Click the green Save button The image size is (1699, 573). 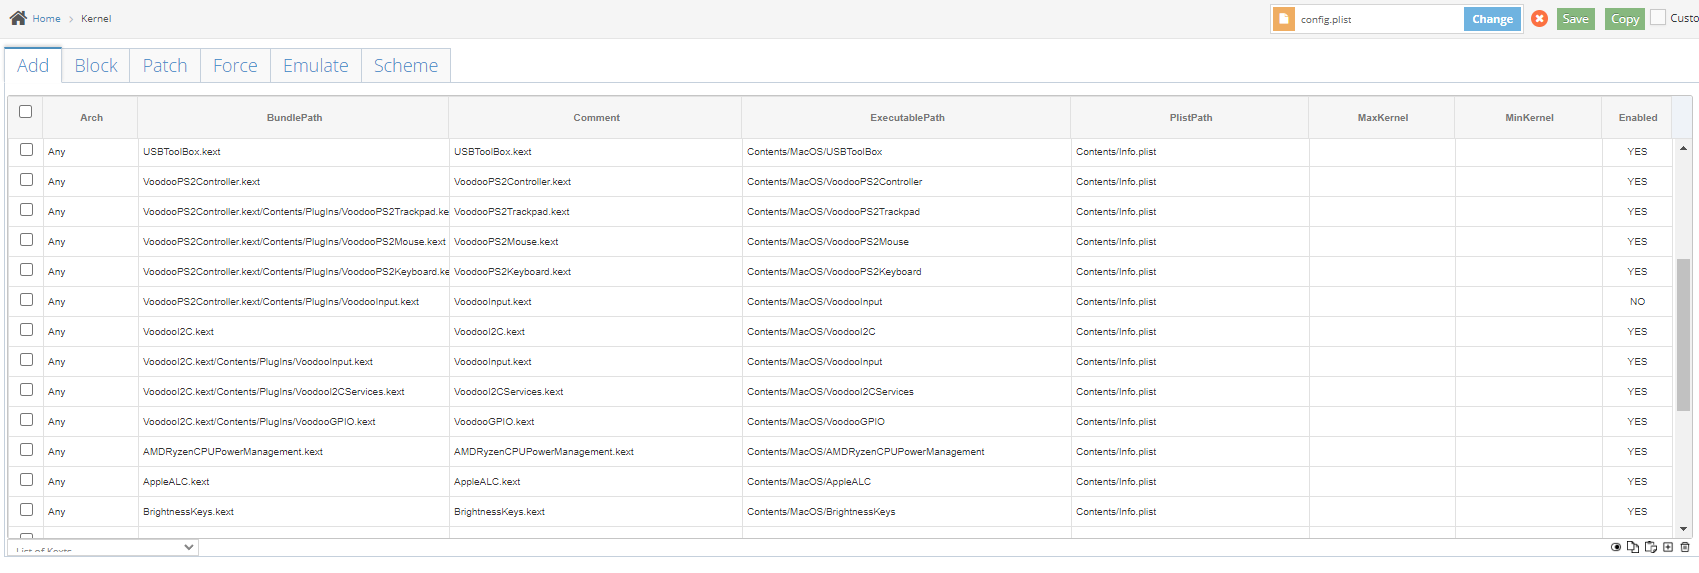click(x=1575, y=19)
